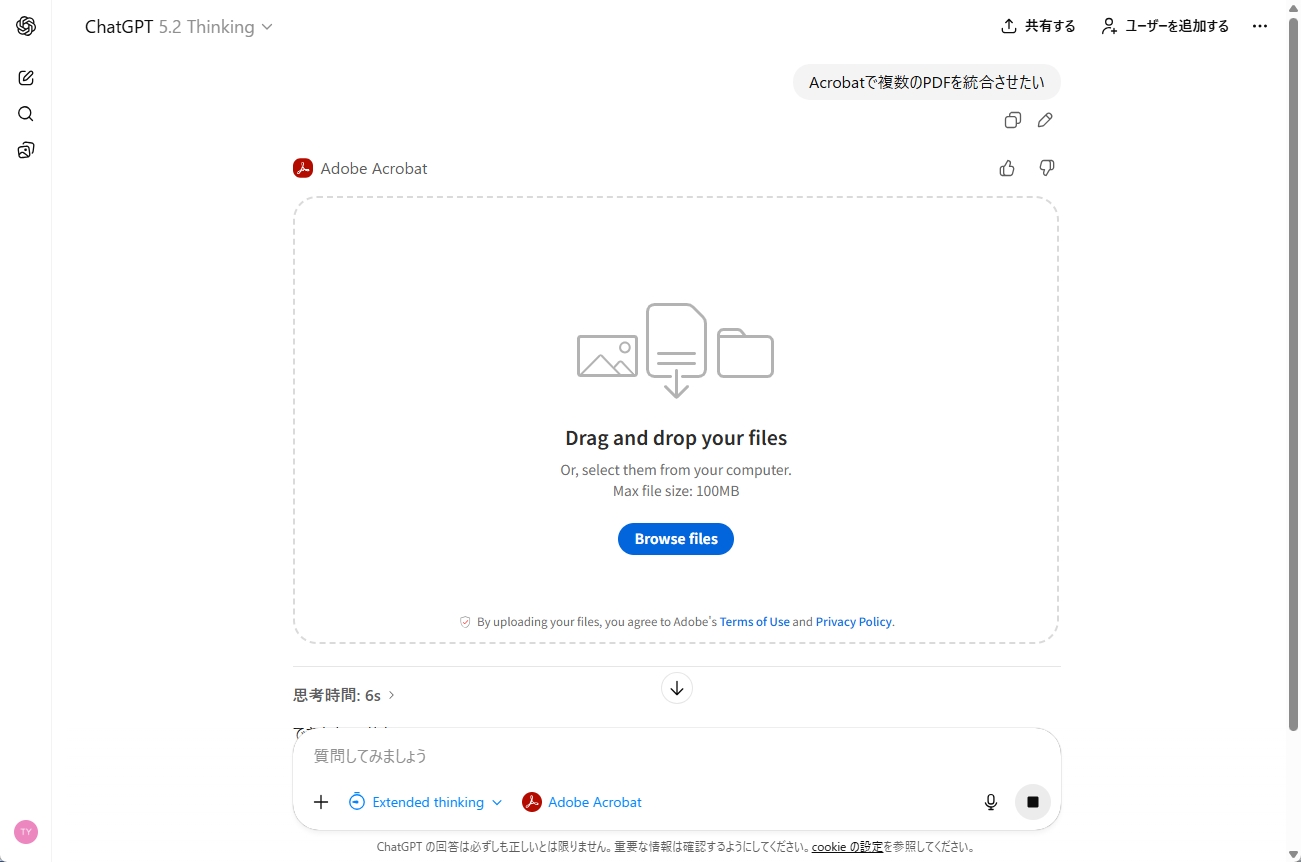Click the 'Drag and drop your files' heading
The width and height of the screenshot is (1301, 862).
676,438
